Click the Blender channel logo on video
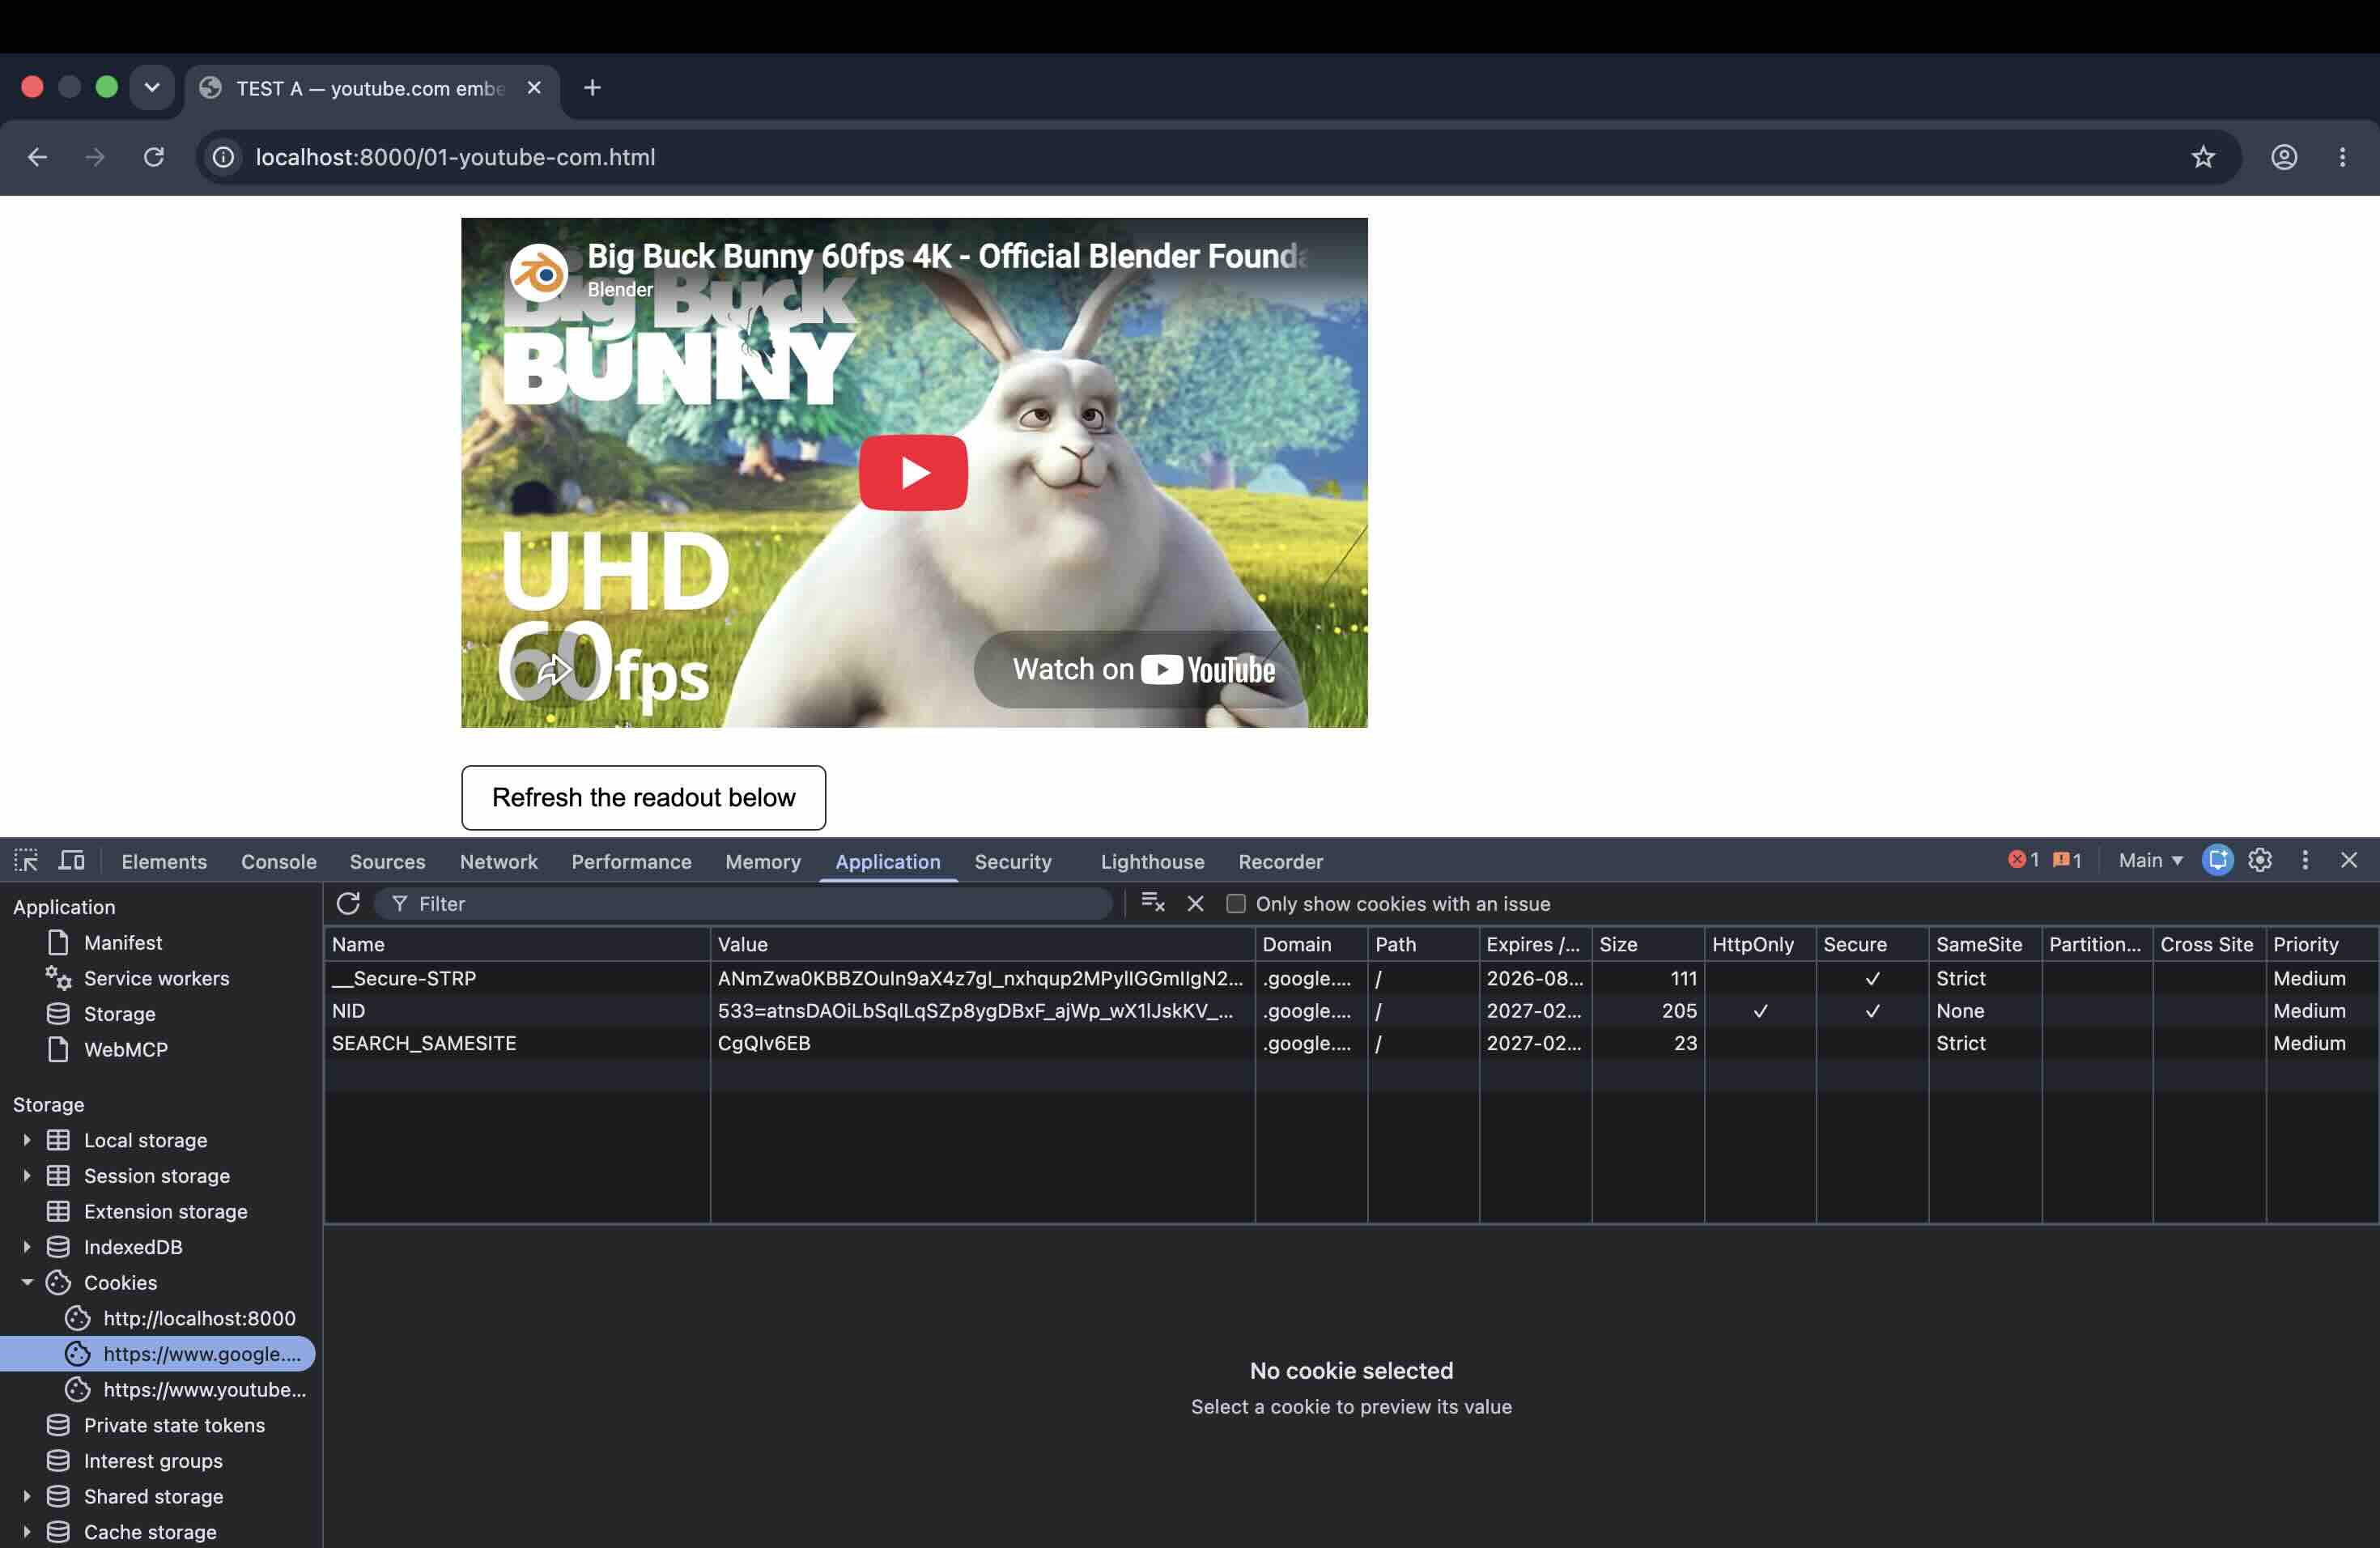Screen dimensions: 2380x1548 tap(539, 272)
